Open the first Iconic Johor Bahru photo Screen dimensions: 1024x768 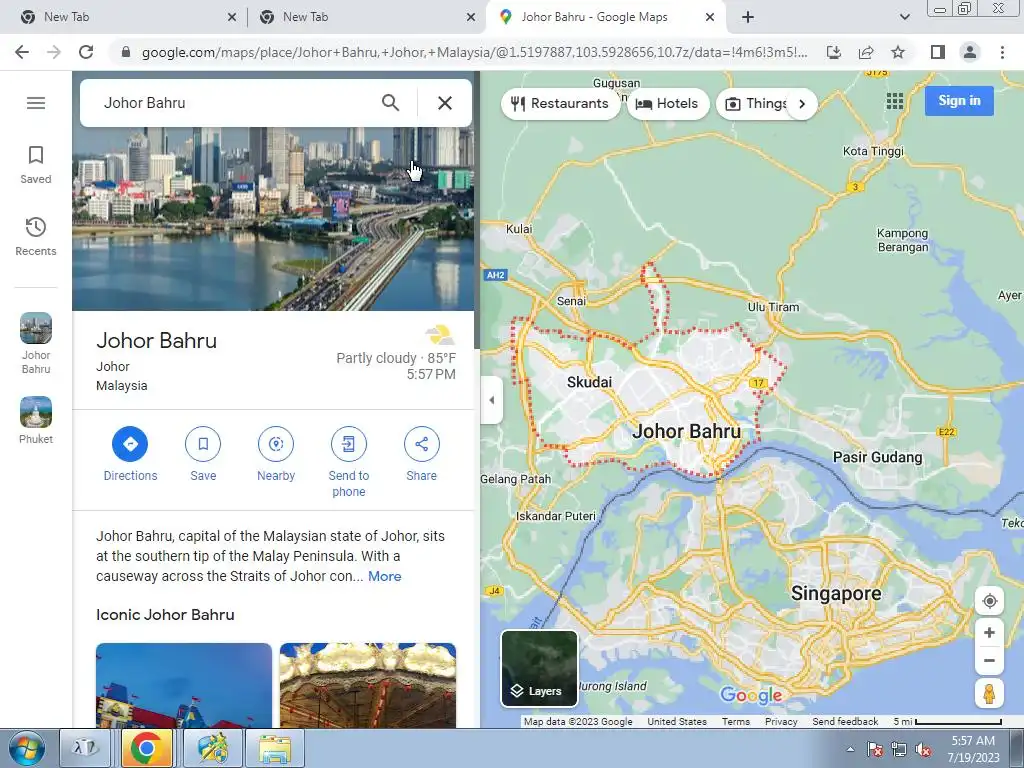(x=184, y=685)
